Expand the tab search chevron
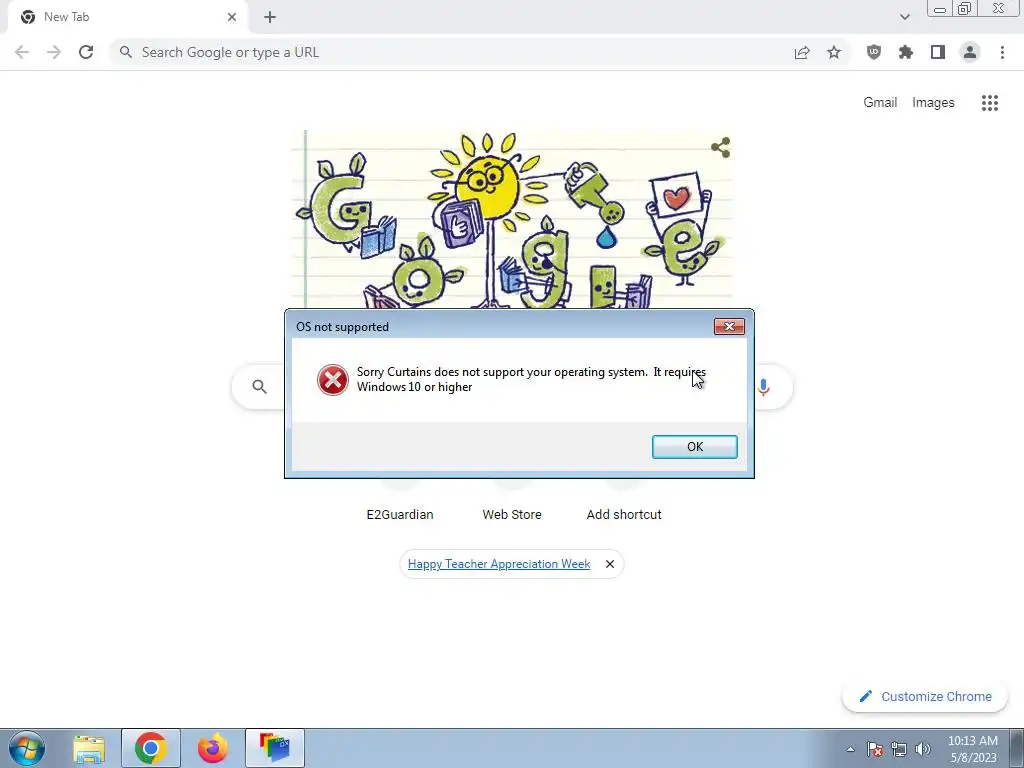The image size is (1024, 768). (x=904, y=17)
